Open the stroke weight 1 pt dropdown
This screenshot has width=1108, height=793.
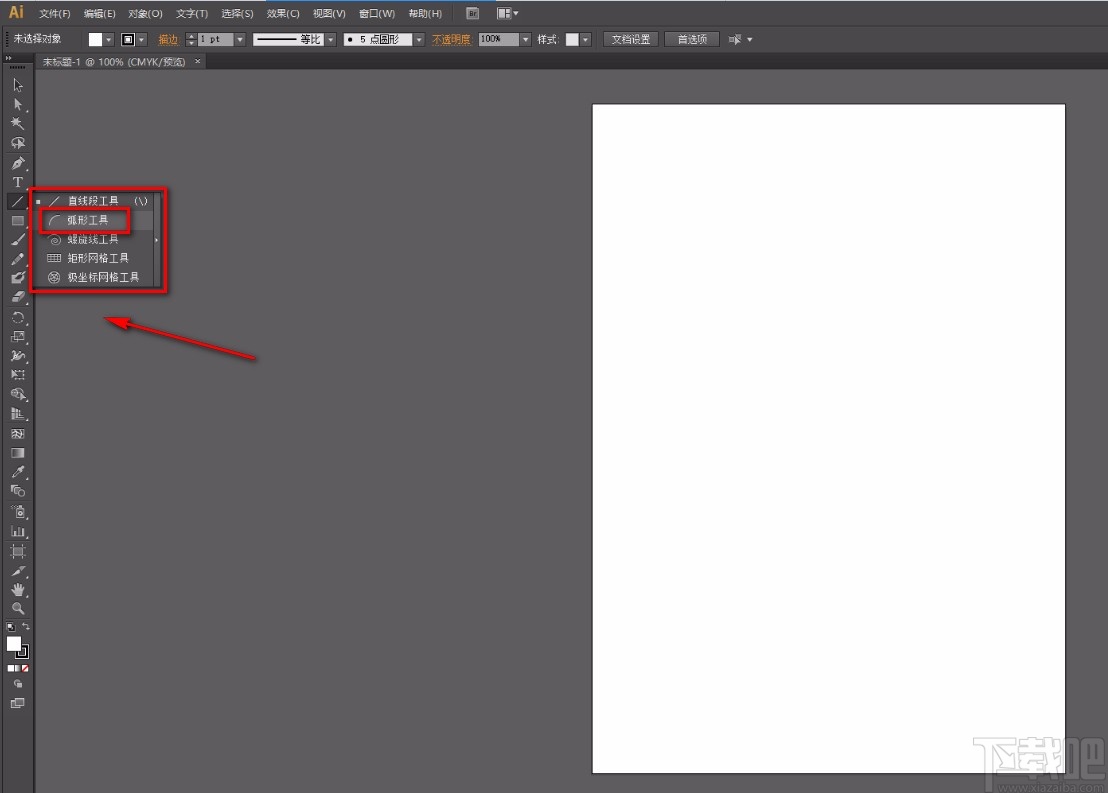(x=240, y=40)
